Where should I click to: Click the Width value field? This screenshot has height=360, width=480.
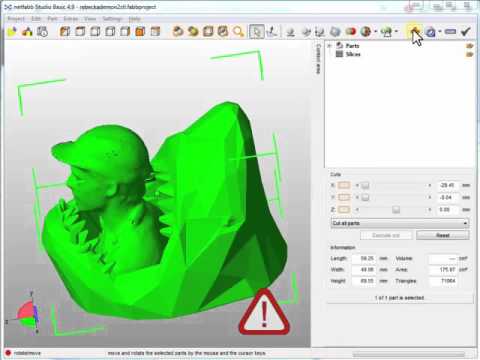pos(364,269)
